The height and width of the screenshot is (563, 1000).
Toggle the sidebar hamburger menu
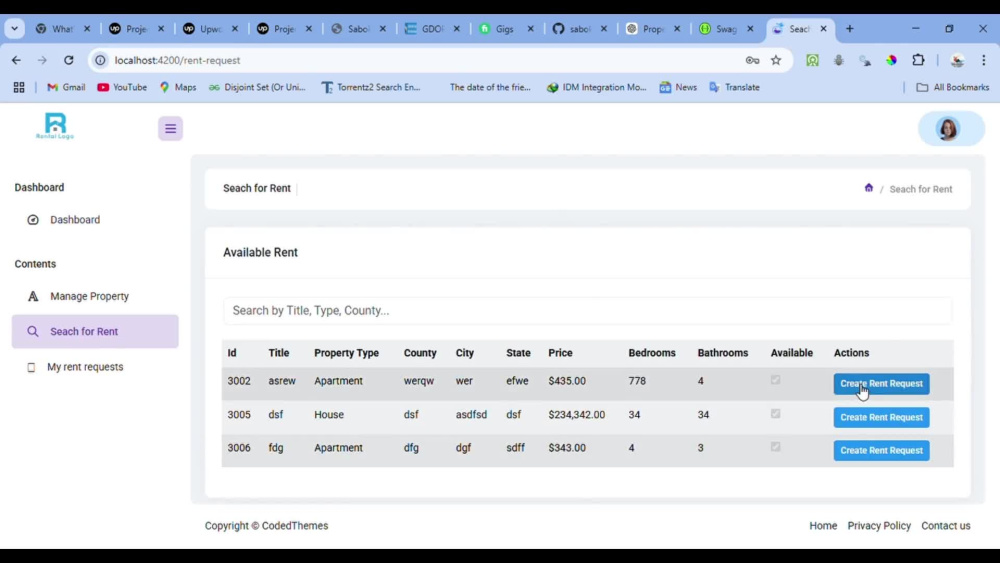(x=170, y=129)
